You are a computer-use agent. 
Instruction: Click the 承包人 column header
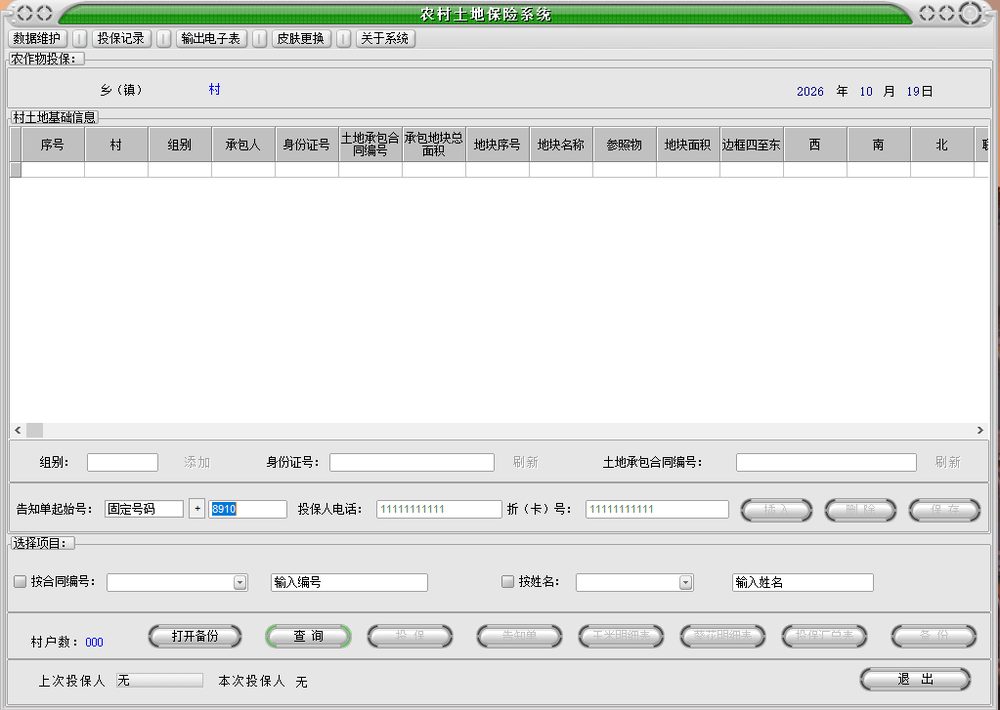[x=243, y=145]
